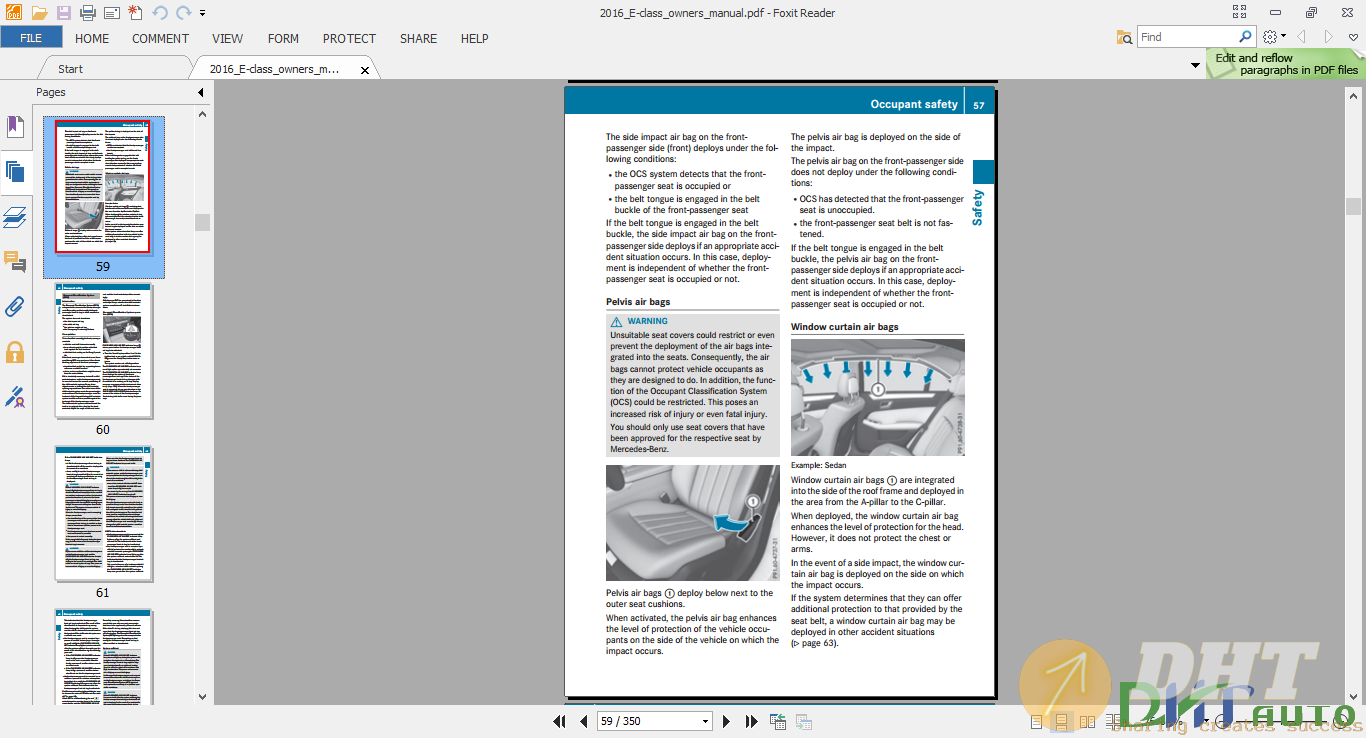Go to the previous page
This screenshot has width=1366, height=738.
coord(584,721)
